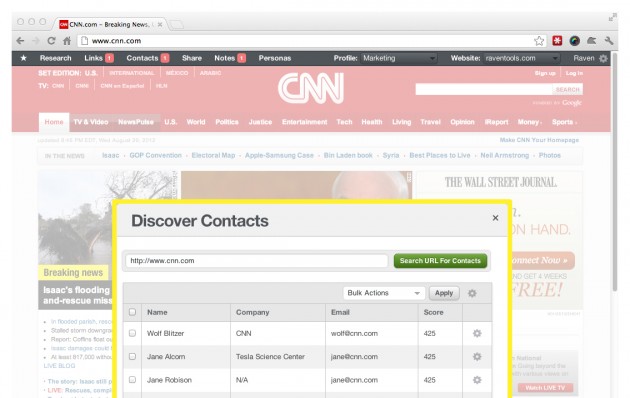The width and height of the screenshot is (630, 398).
Task: Click the page vertical scrollbar
Action: [x=615, y=173]
